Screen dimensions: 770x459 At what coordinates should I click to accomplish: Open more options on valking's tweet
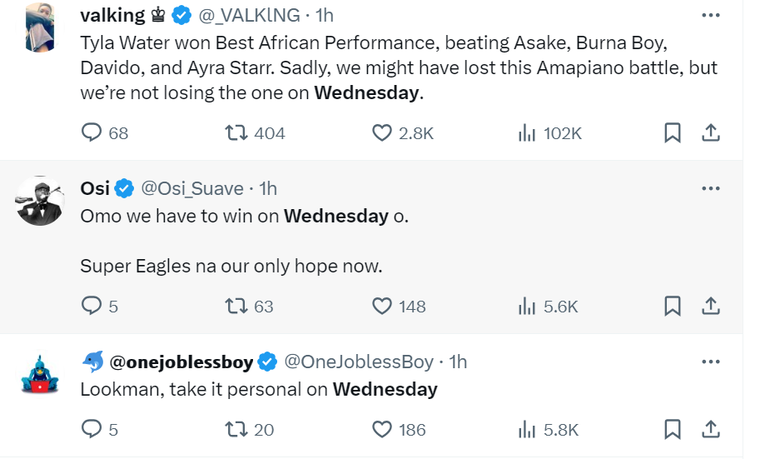pos(711,16)
